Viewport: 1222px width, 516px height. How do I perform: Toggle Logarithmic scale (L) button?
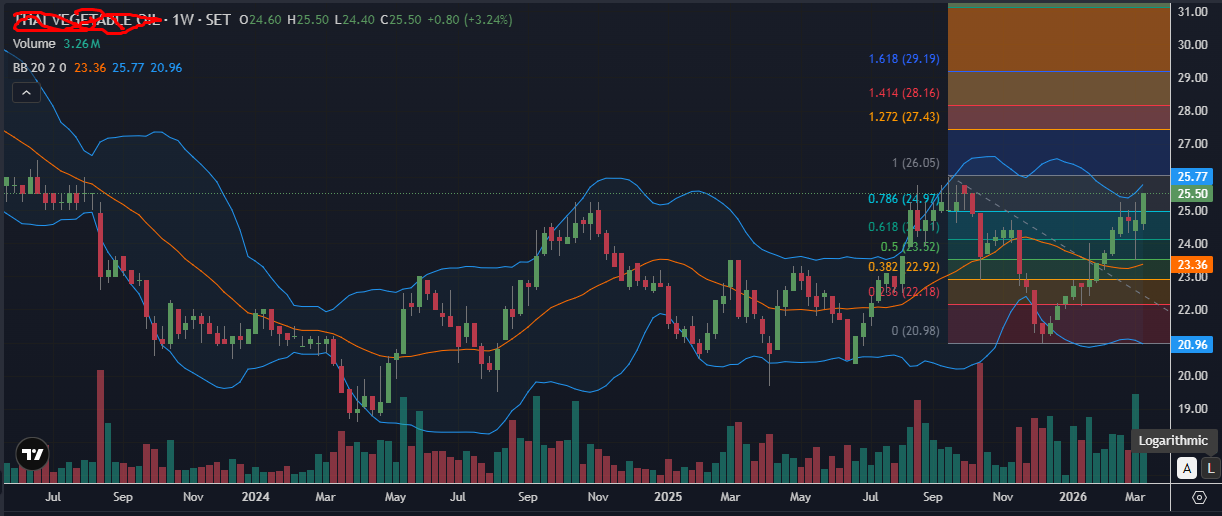click(x=1210, y=467)
